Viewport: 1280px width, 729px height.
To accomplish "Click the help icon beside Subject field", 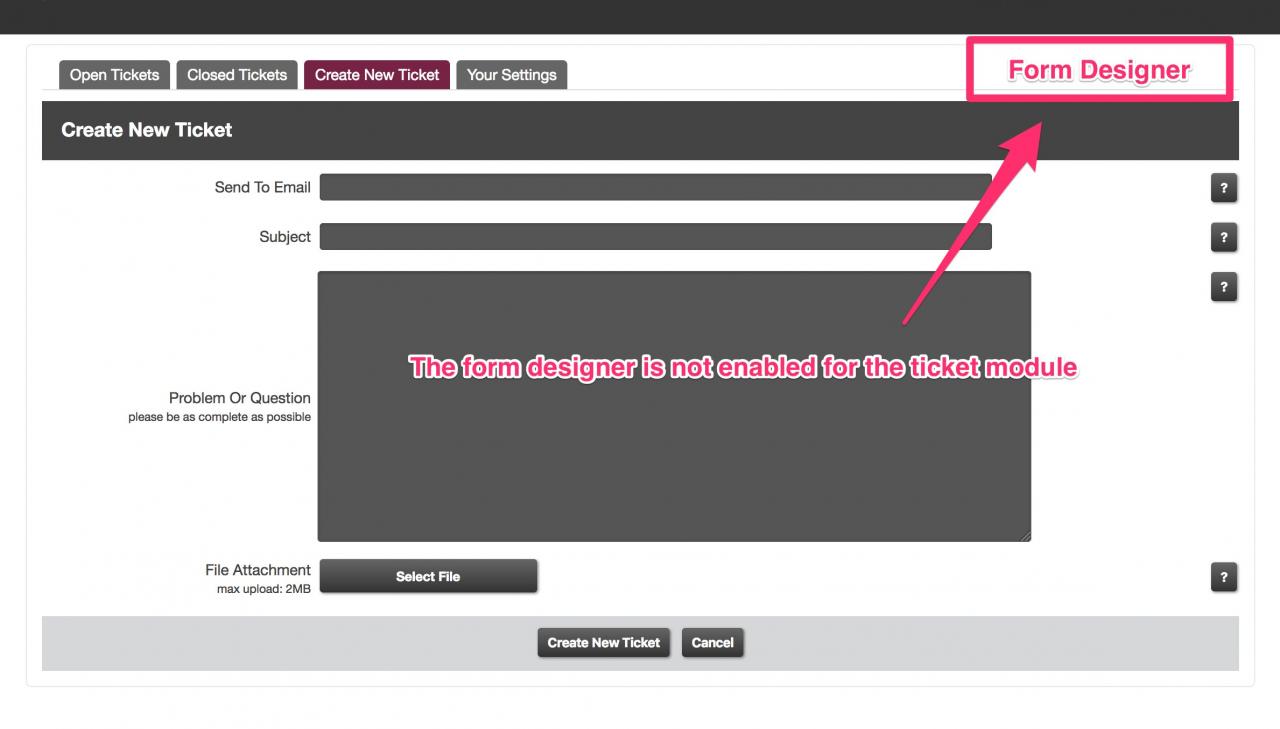I will tap(1224, 237).
